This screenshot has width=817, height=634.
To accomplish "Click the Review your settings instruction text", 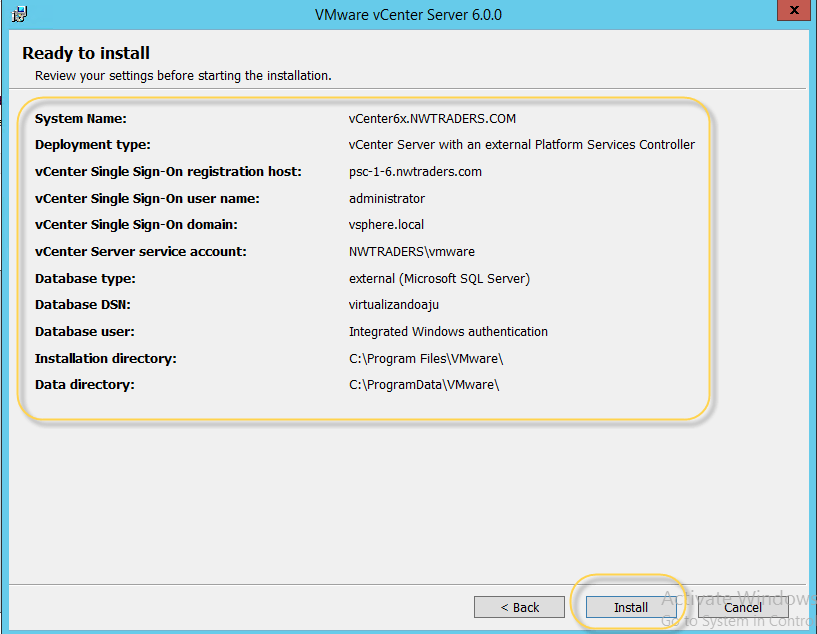I will pos(183,75).
